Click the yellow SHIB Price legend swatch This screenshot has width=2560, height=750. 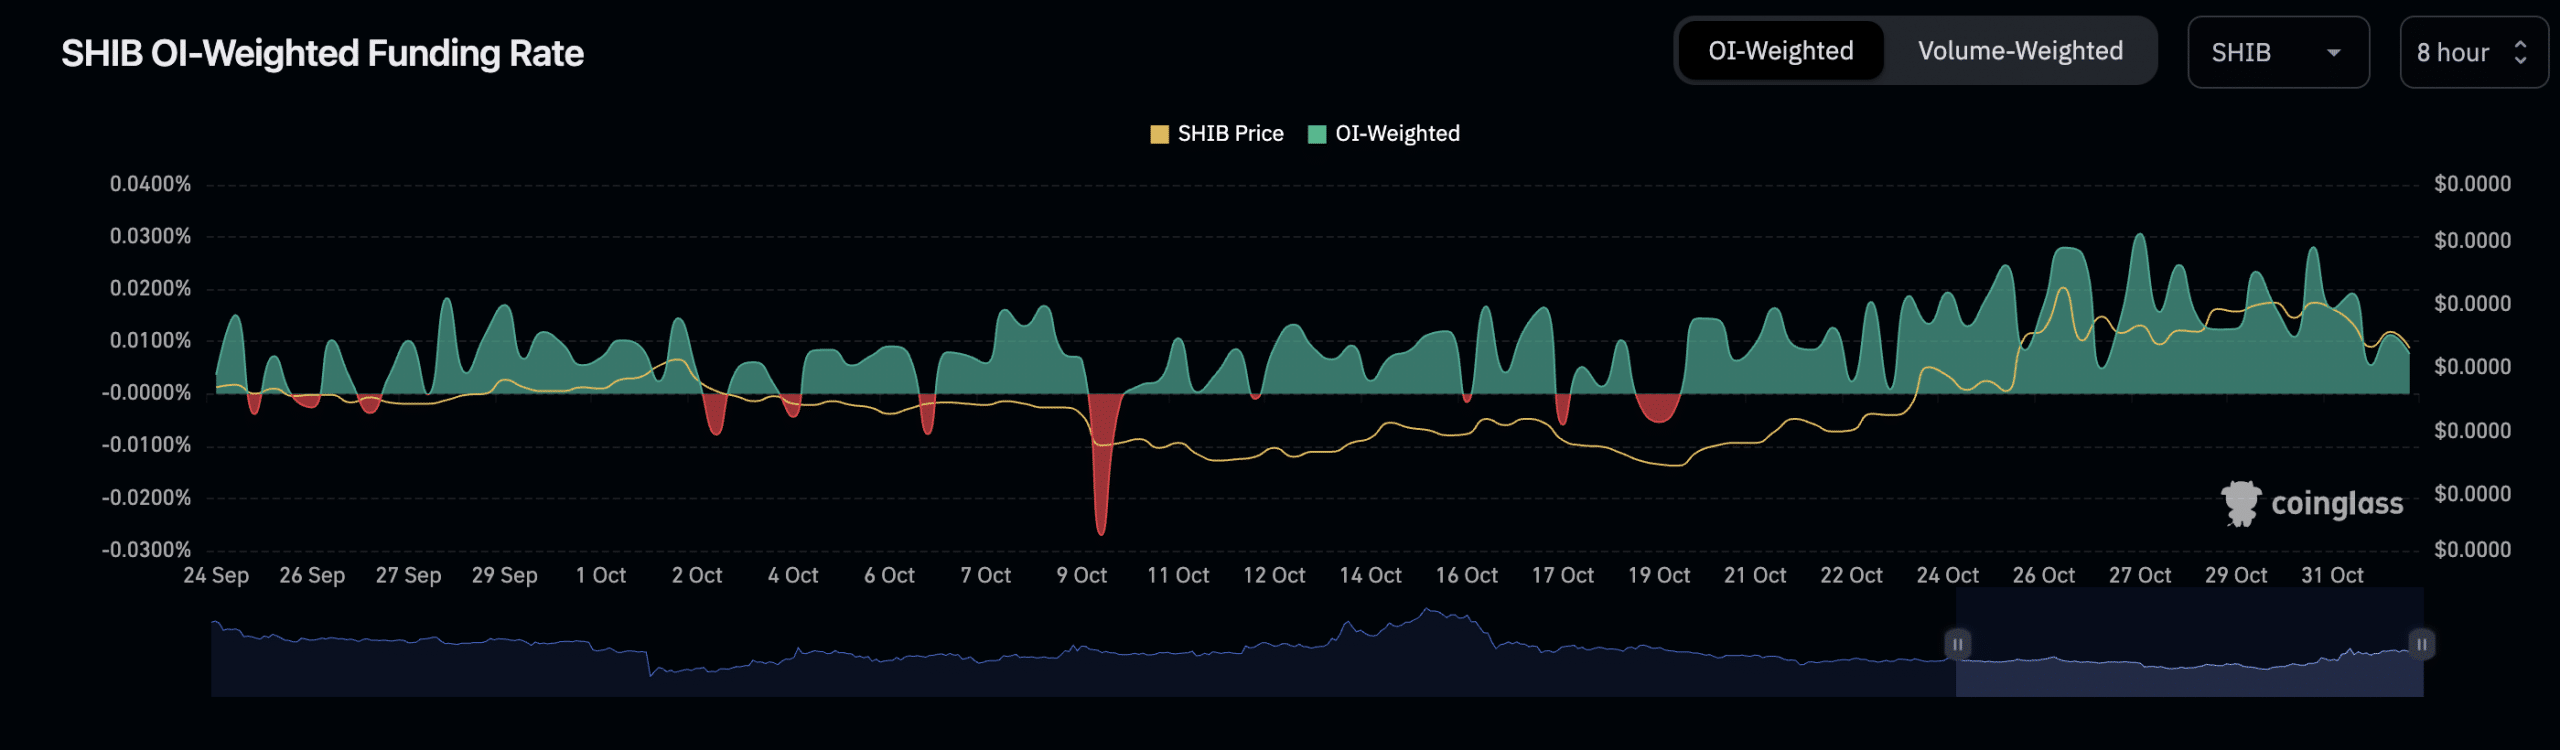coord(1160,135)
